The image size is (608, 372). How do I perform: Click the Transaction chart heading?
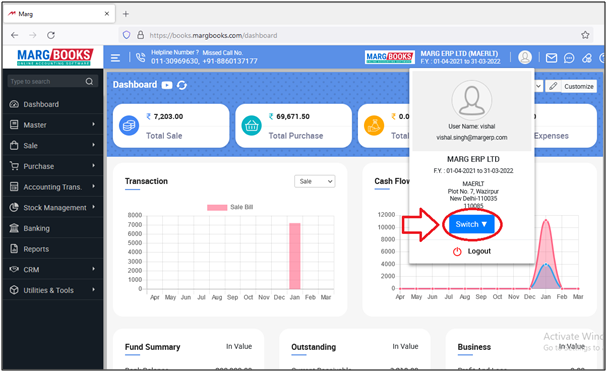coord(146,181)
